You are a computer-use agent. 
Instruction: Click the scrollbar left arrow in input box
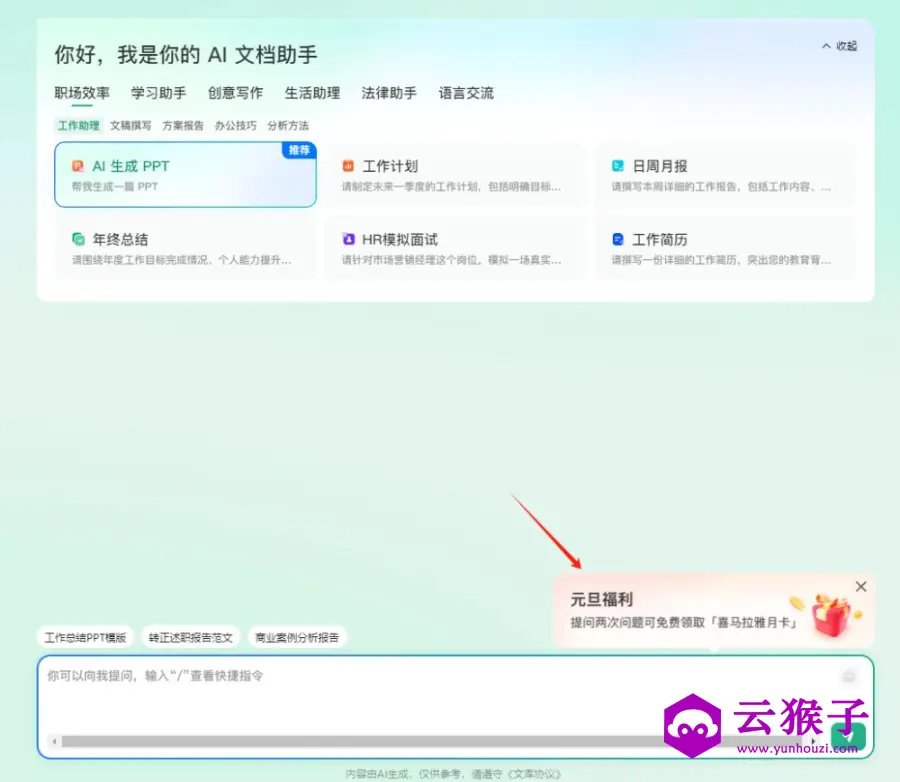[55, 741]
